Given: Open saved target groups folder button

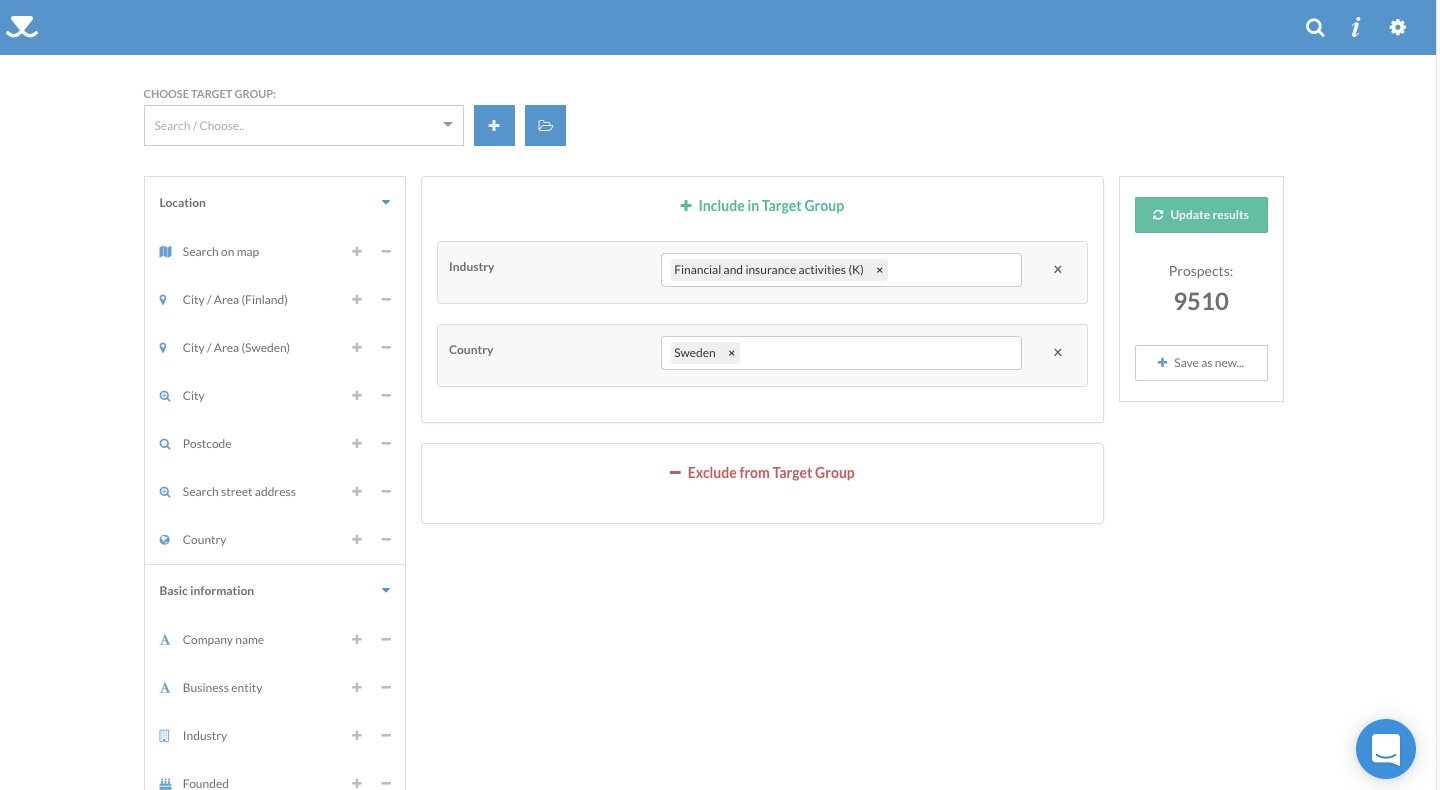Looking at the screenshot, I should [x=545, y=126].
